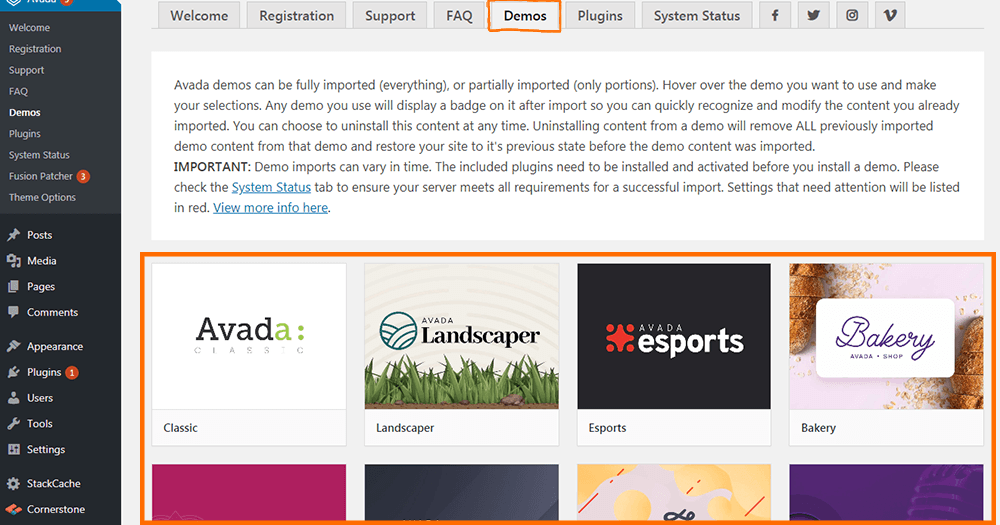Open the Facebook icon tab
This screenshot has height=525, width=1000.
tap(775, 15)
